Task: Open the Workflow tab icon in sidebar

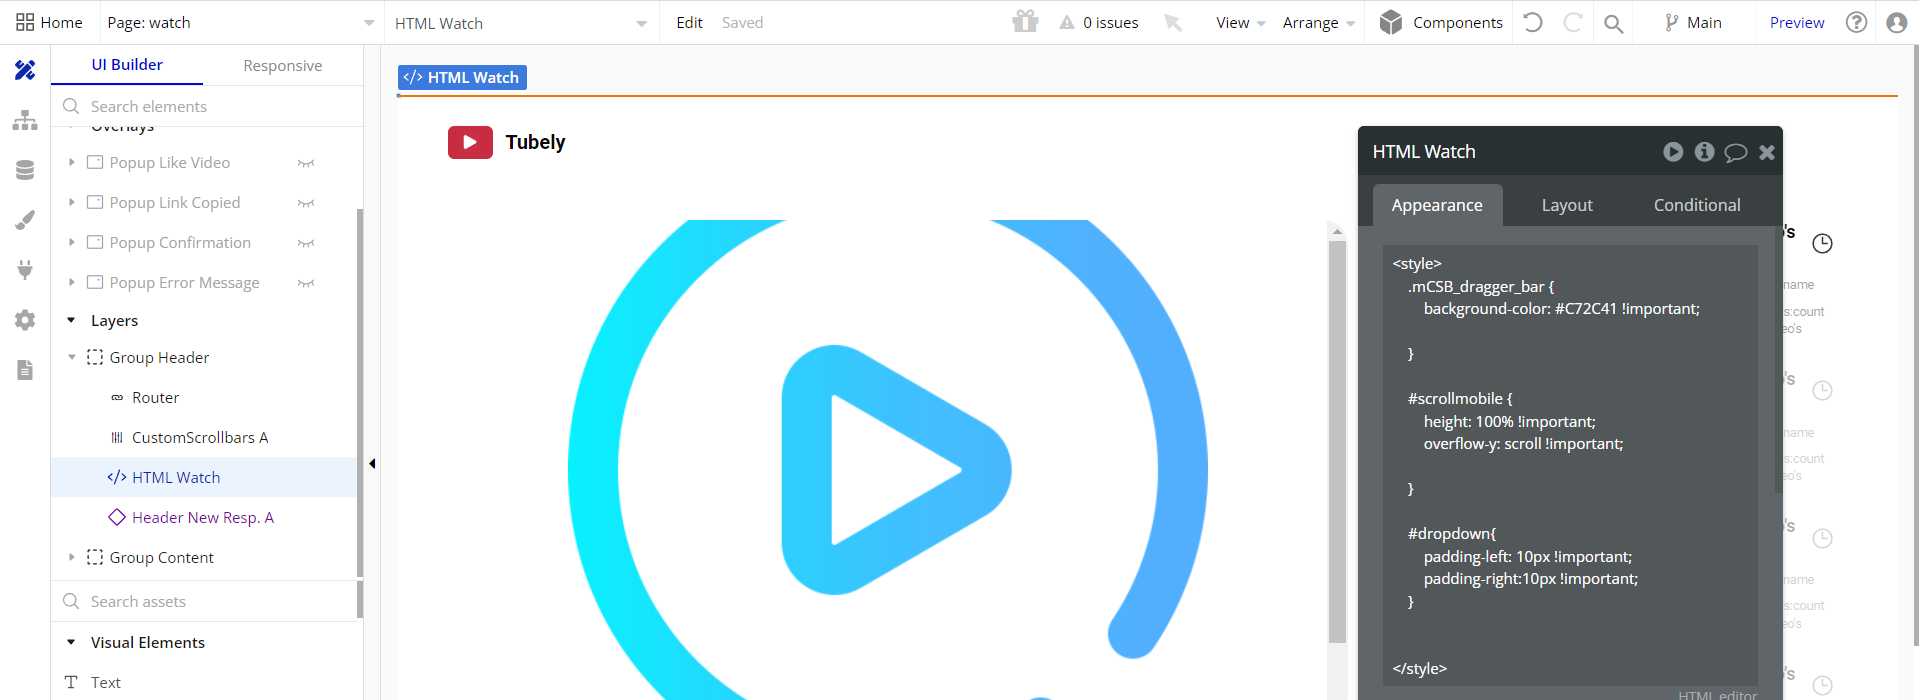Action: (25, 120)
